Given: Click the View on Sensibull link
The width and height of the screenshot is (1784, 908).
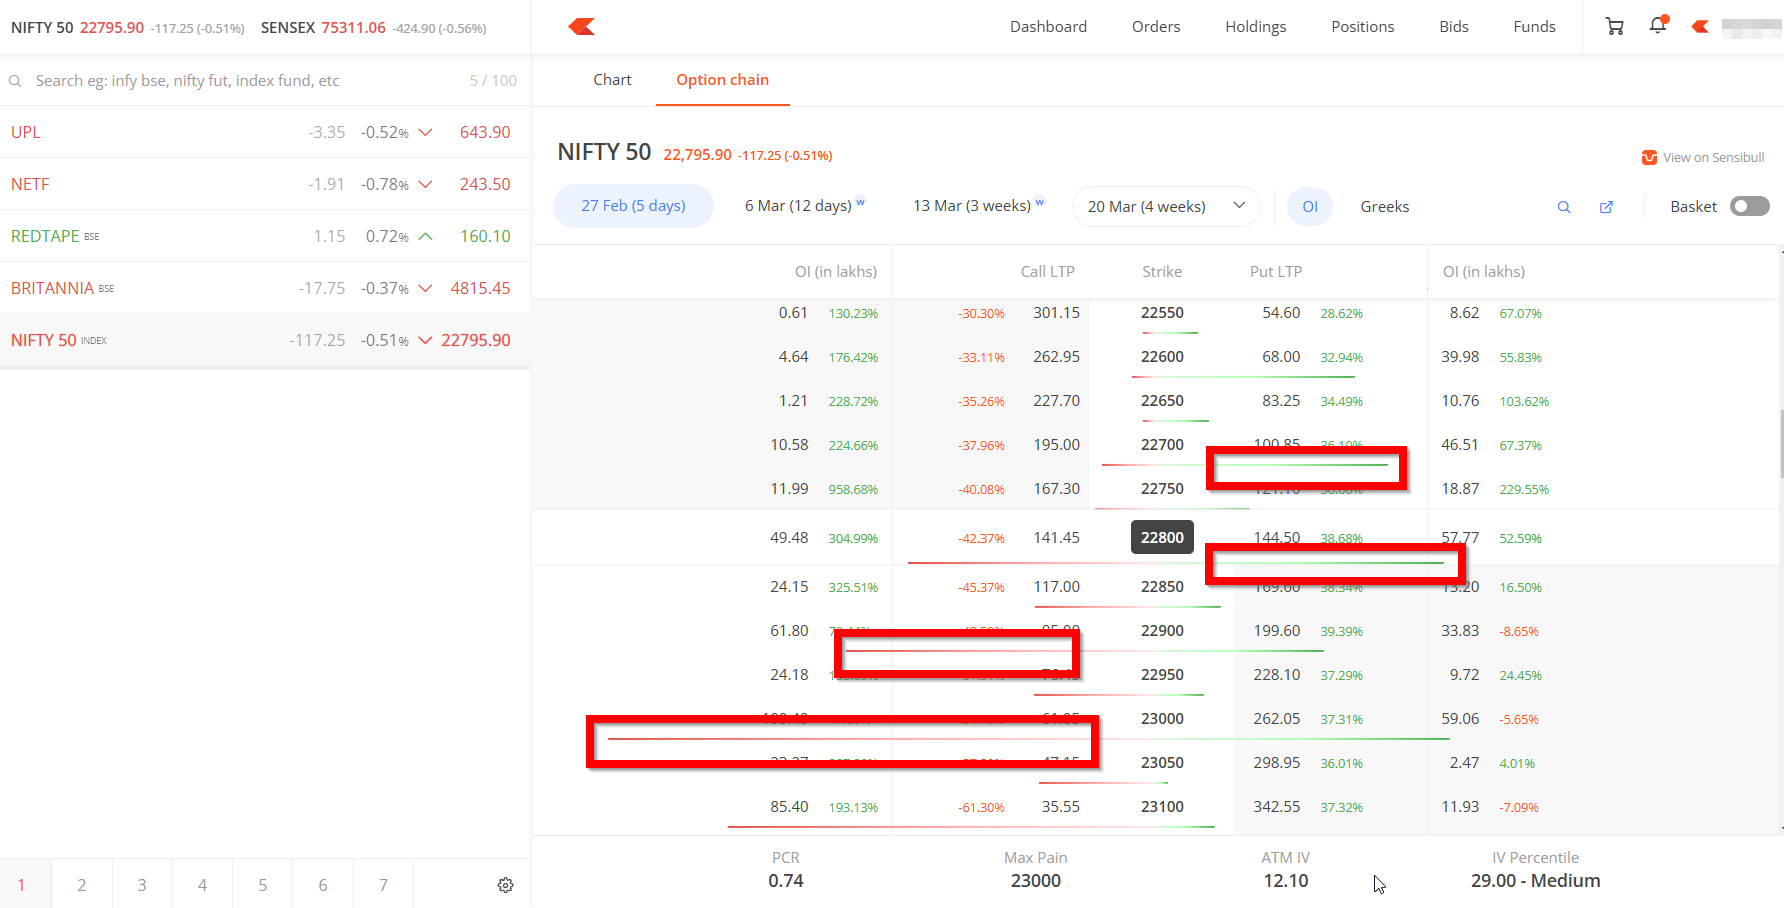Looking at the screenshot, I should click(1703, 158).
